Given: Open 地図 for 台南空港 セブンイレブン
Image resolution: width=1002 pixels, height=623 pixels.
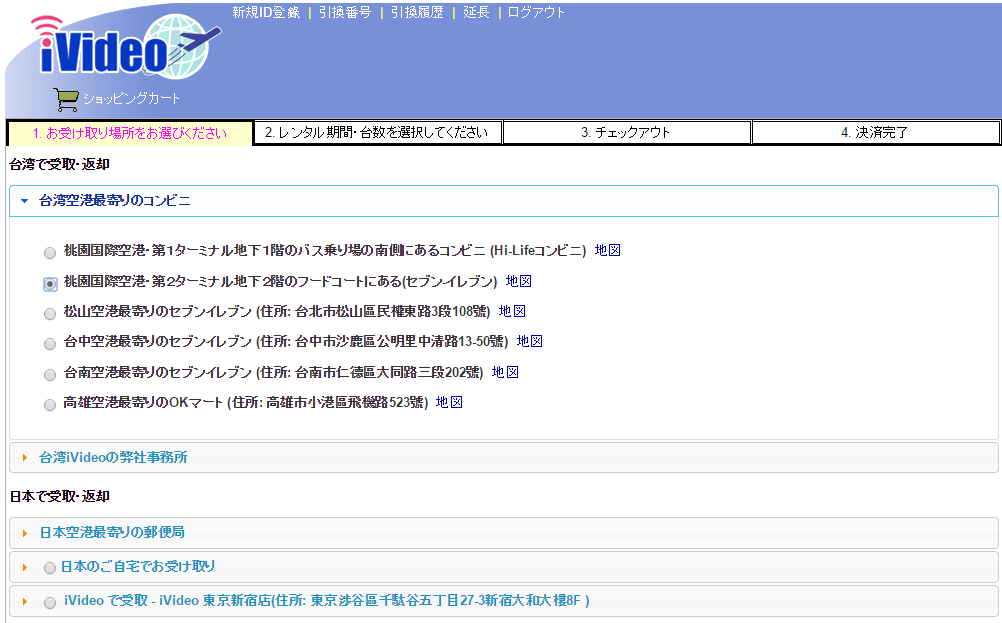Looking at the screenshot, I should tap(505, 372).
